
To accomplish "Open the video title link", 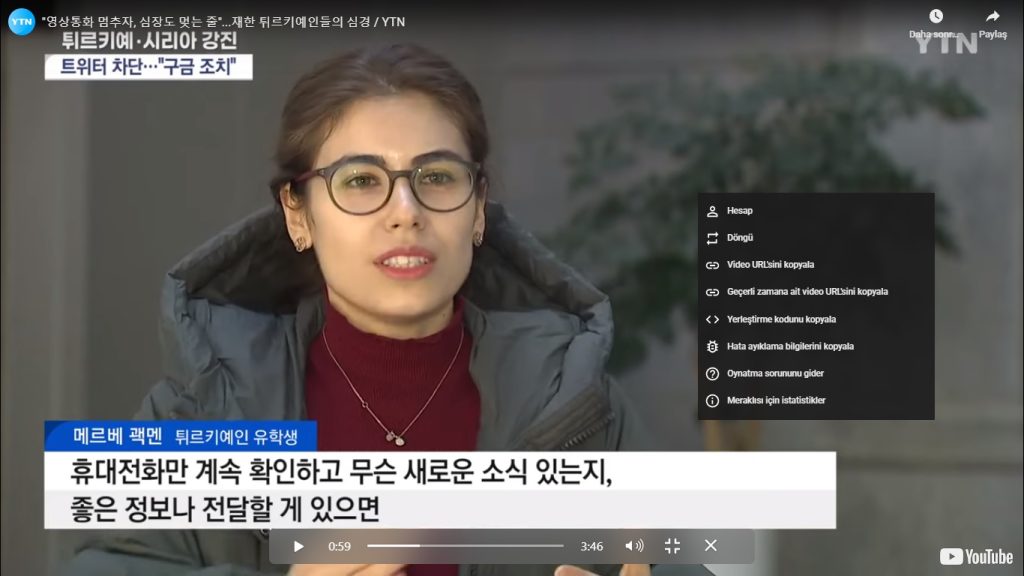I will [x=224, y=21].
